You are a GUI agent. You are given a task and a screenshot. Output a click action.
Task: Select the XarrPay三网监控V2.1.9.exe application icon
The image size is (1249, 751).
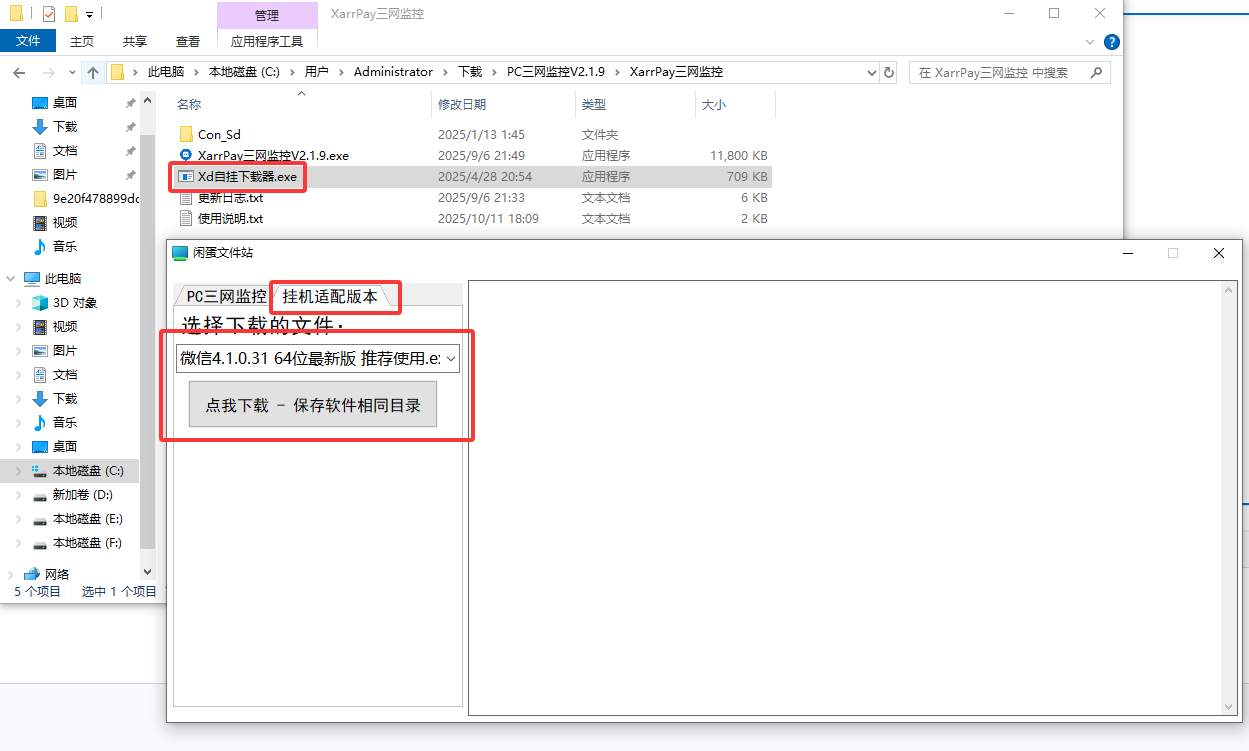(x=185, y=156)
